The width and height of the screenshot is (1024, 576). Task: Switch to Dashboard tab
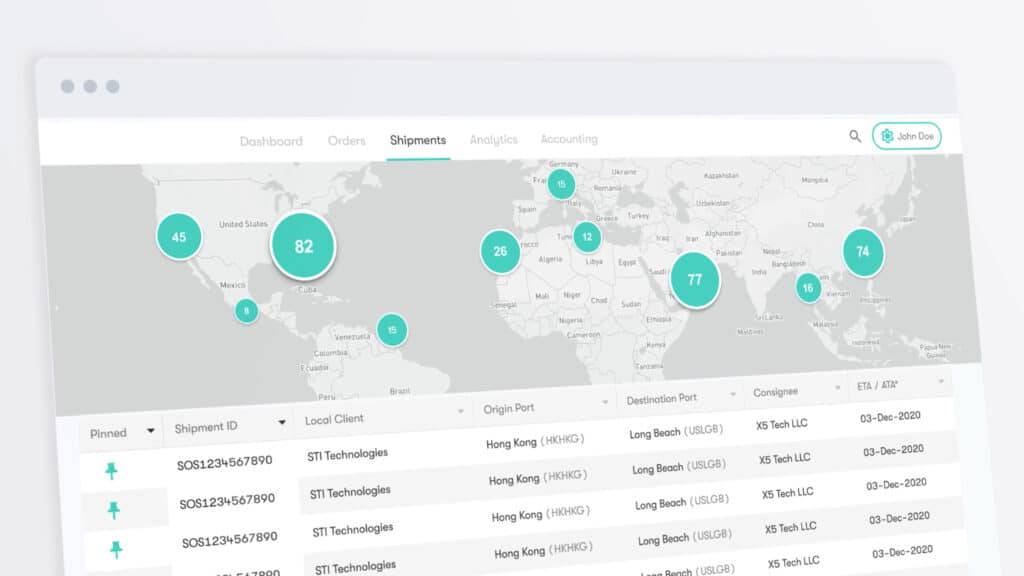[271, 141]
